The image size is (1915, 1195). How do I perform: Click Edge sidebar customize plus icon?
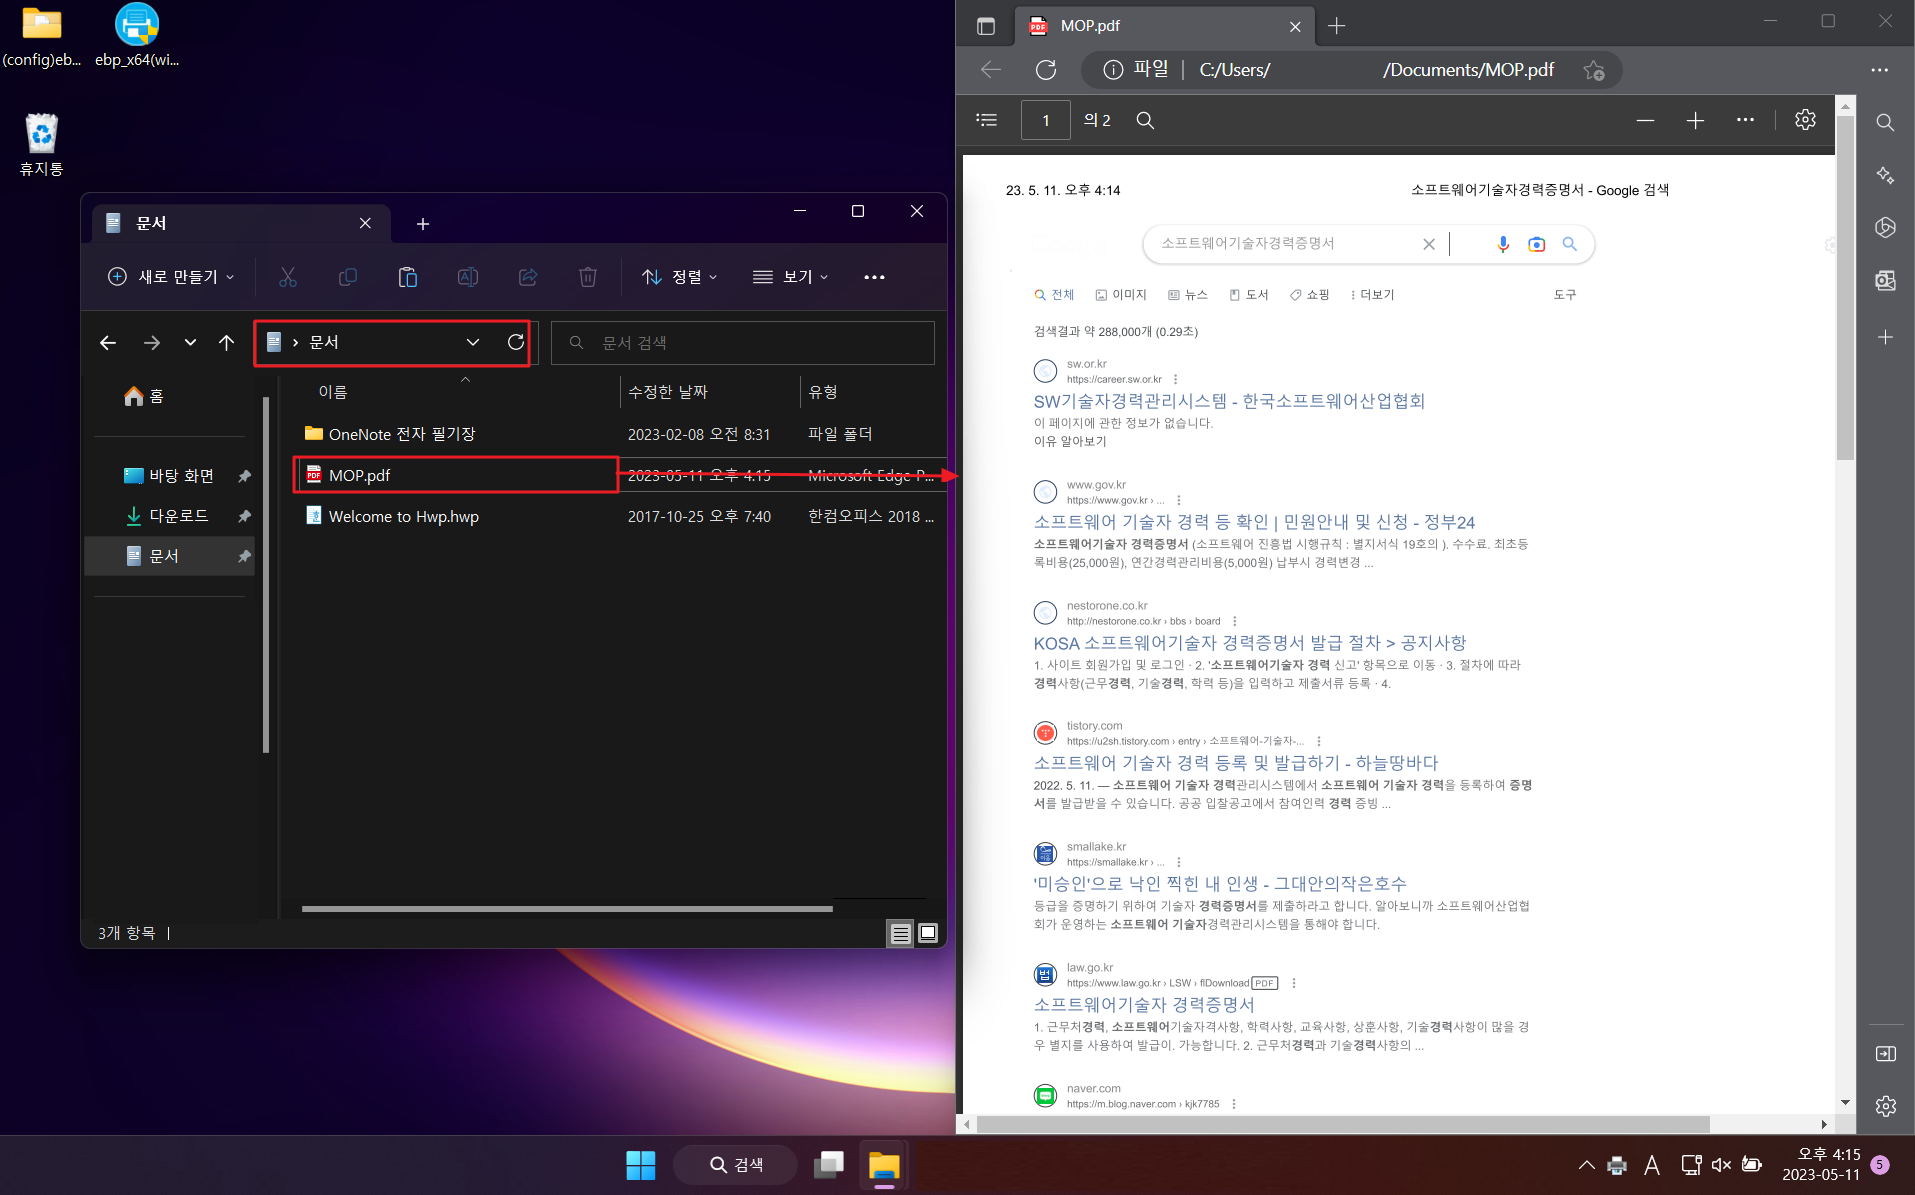coord(1885,337)
